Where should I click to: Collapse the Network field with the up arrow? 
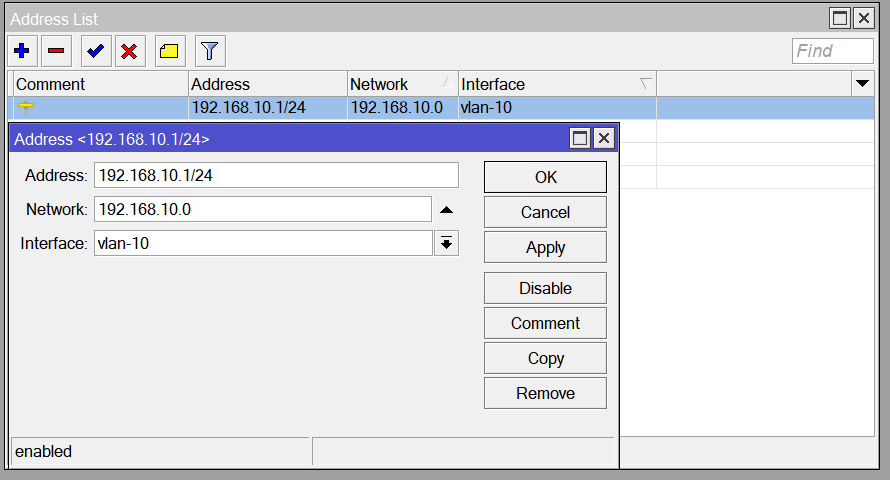click(x=446, y=210)
